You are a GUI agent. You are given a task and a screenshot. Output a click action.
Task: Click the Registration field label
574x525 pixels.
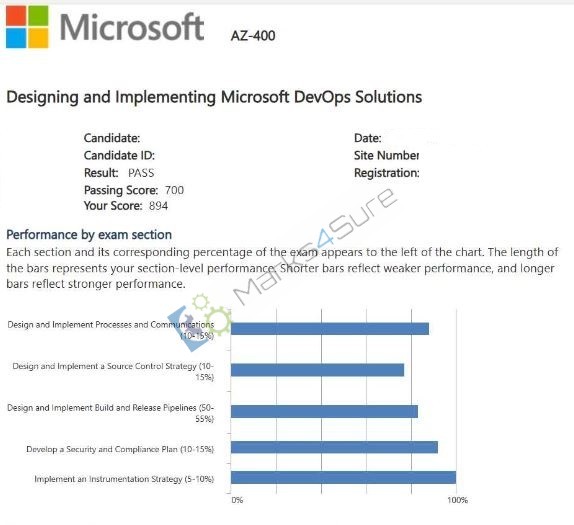[x=387, y=173]
